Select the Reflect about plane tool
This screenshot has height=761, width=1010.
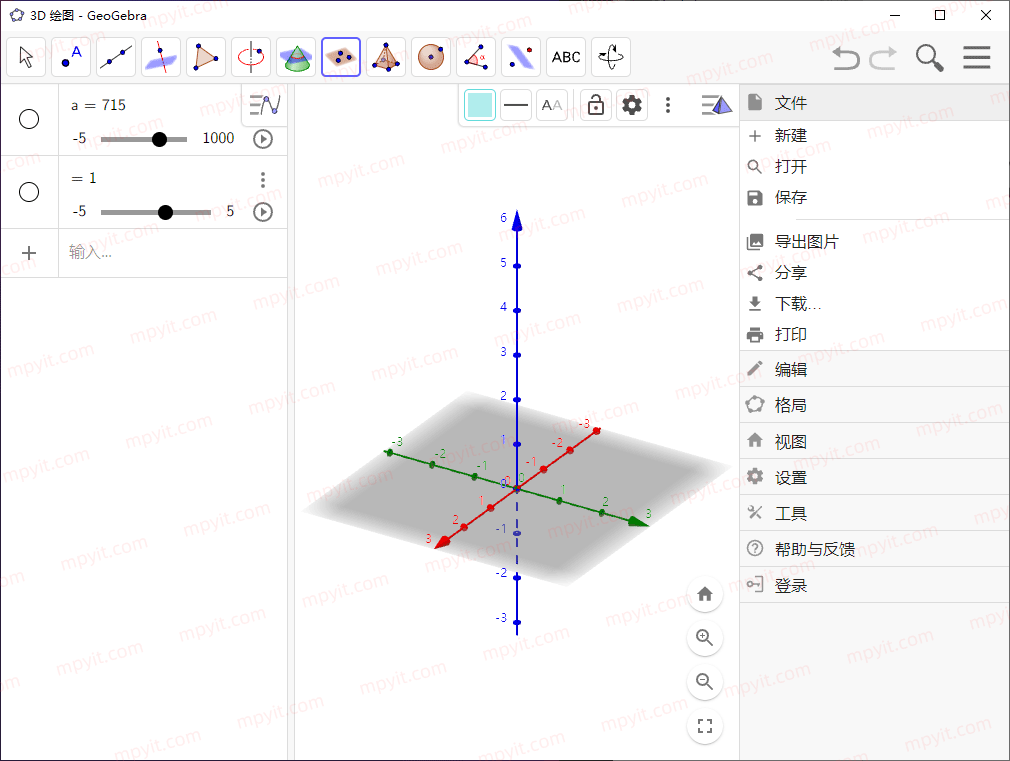(521, 57)
